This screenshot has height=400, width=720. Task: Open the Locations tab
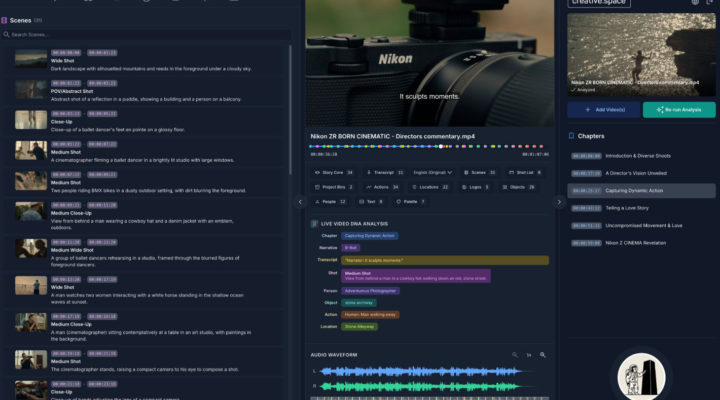(x=430, y=187)
